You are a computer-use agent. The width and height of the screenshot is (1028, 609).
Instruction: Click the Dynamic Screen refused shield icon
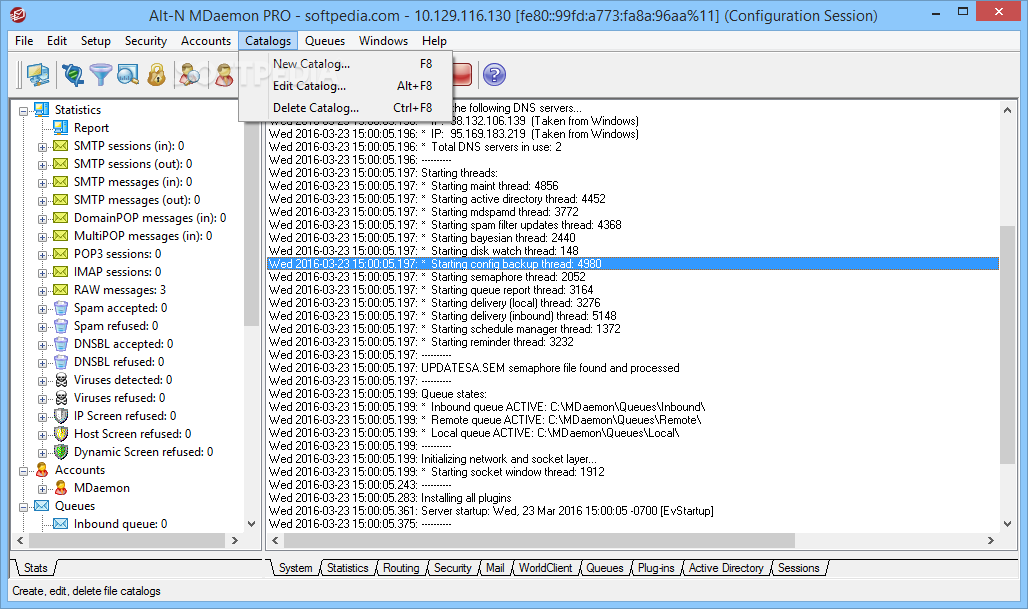pyautogui.click(x=61, y=452)
